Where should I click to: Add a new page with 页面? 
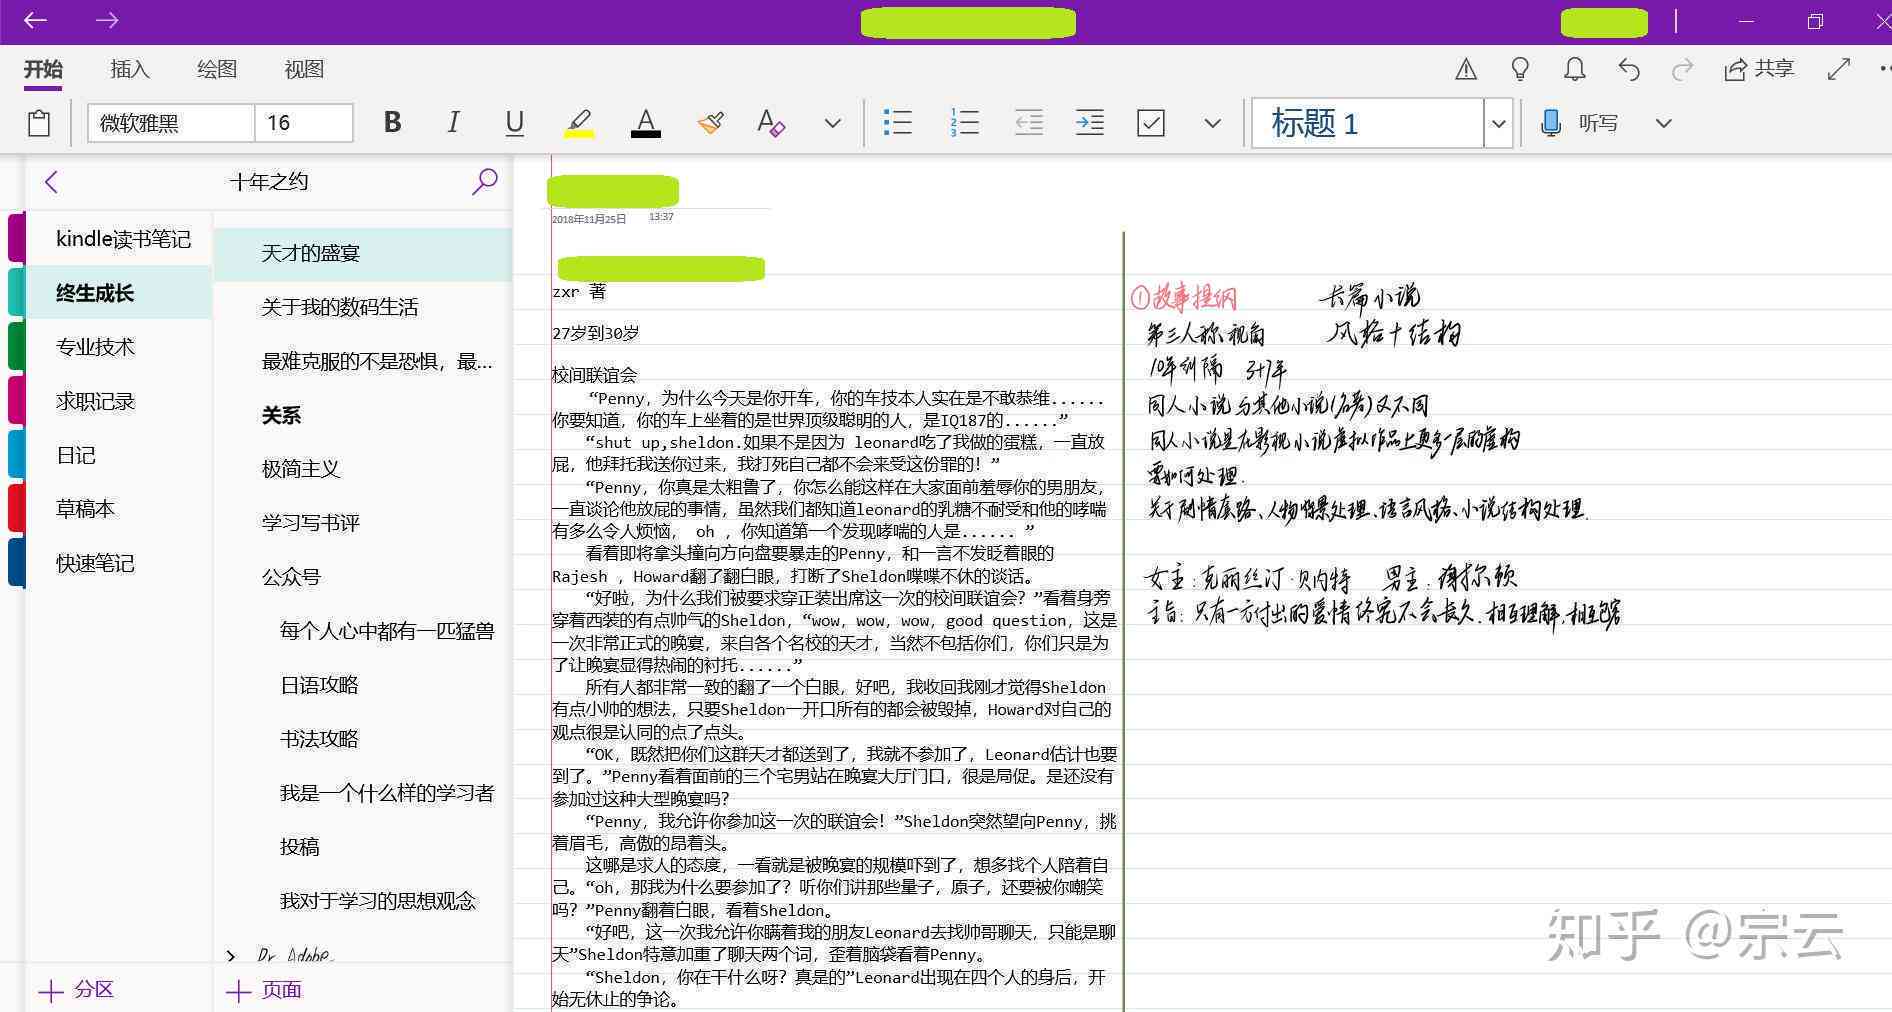coord(264,990)
